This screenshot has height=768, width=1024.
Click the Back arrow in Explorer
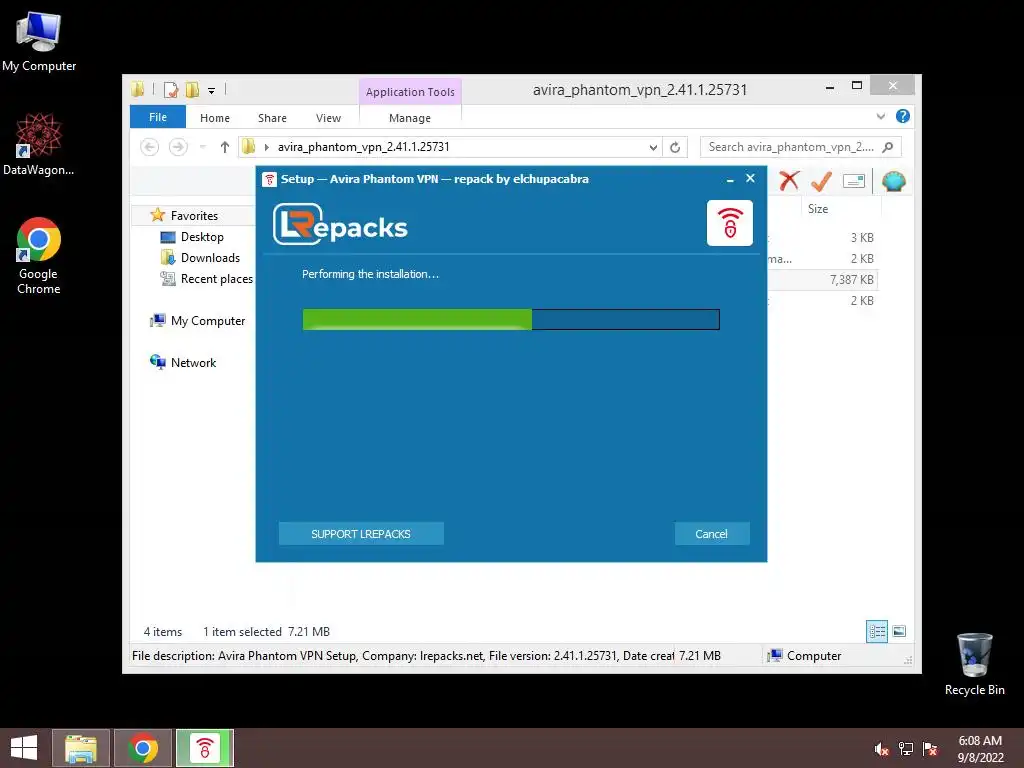click(150, 147)
